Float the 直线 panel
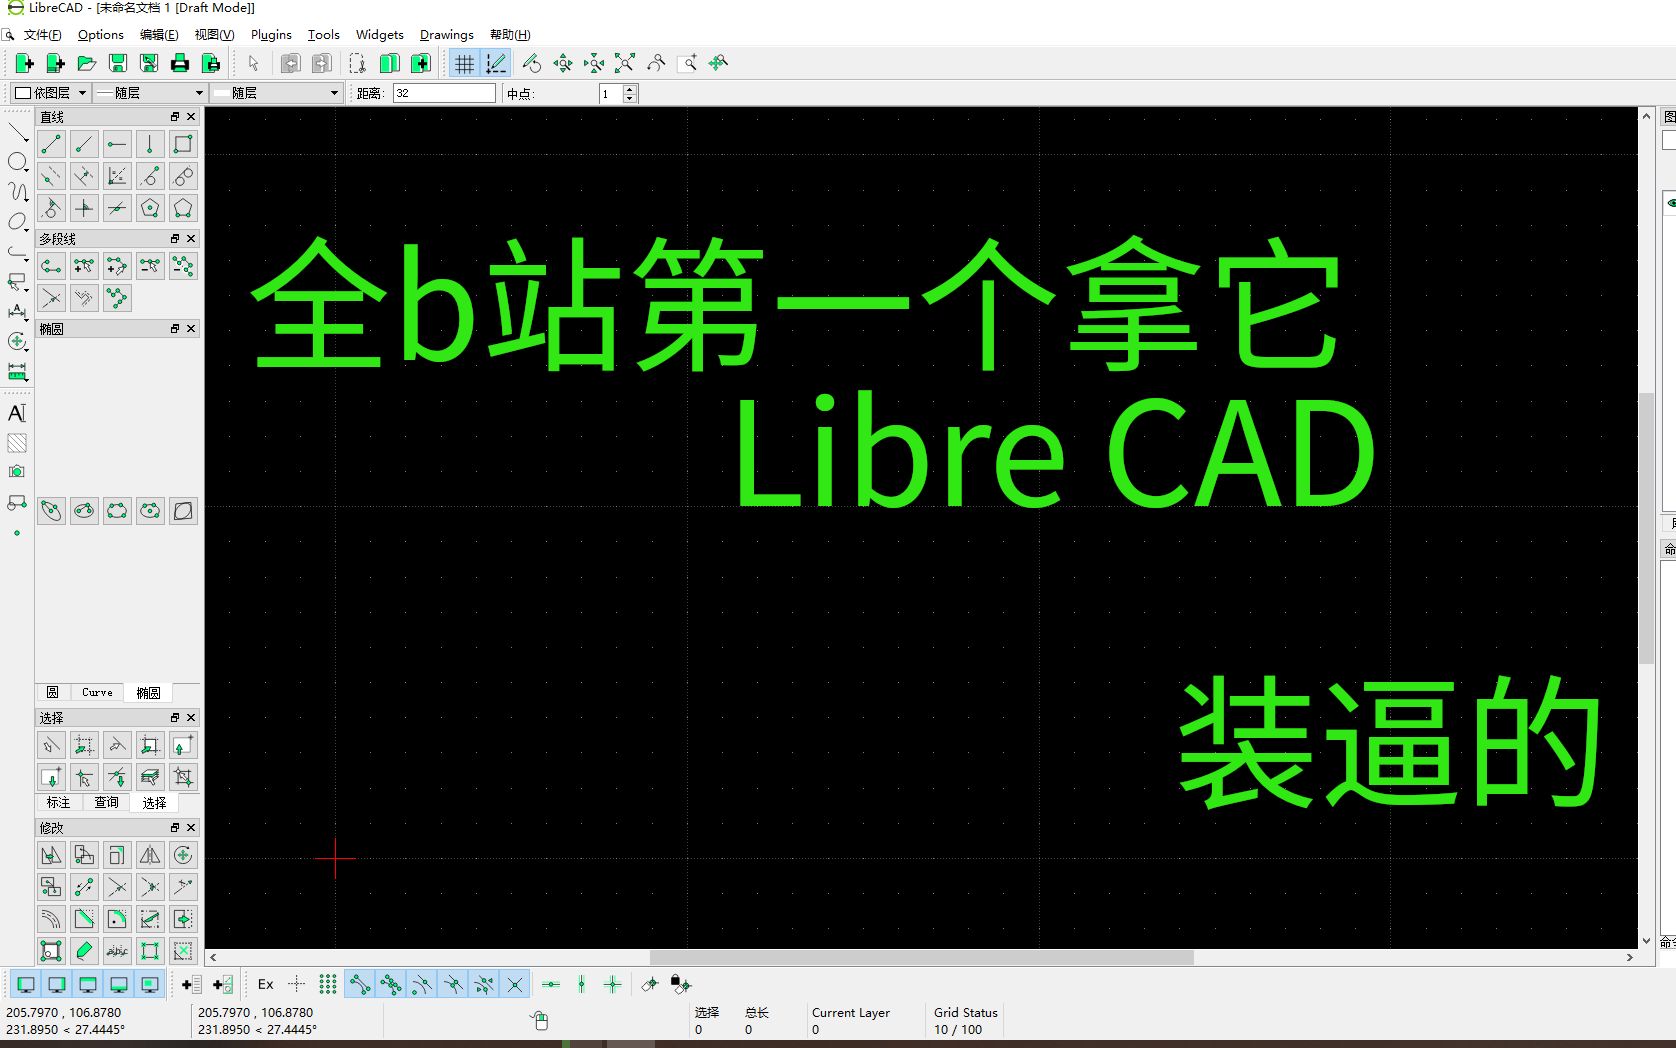The height and width of the screenshot is (1048, 1676). click(175, 117)
